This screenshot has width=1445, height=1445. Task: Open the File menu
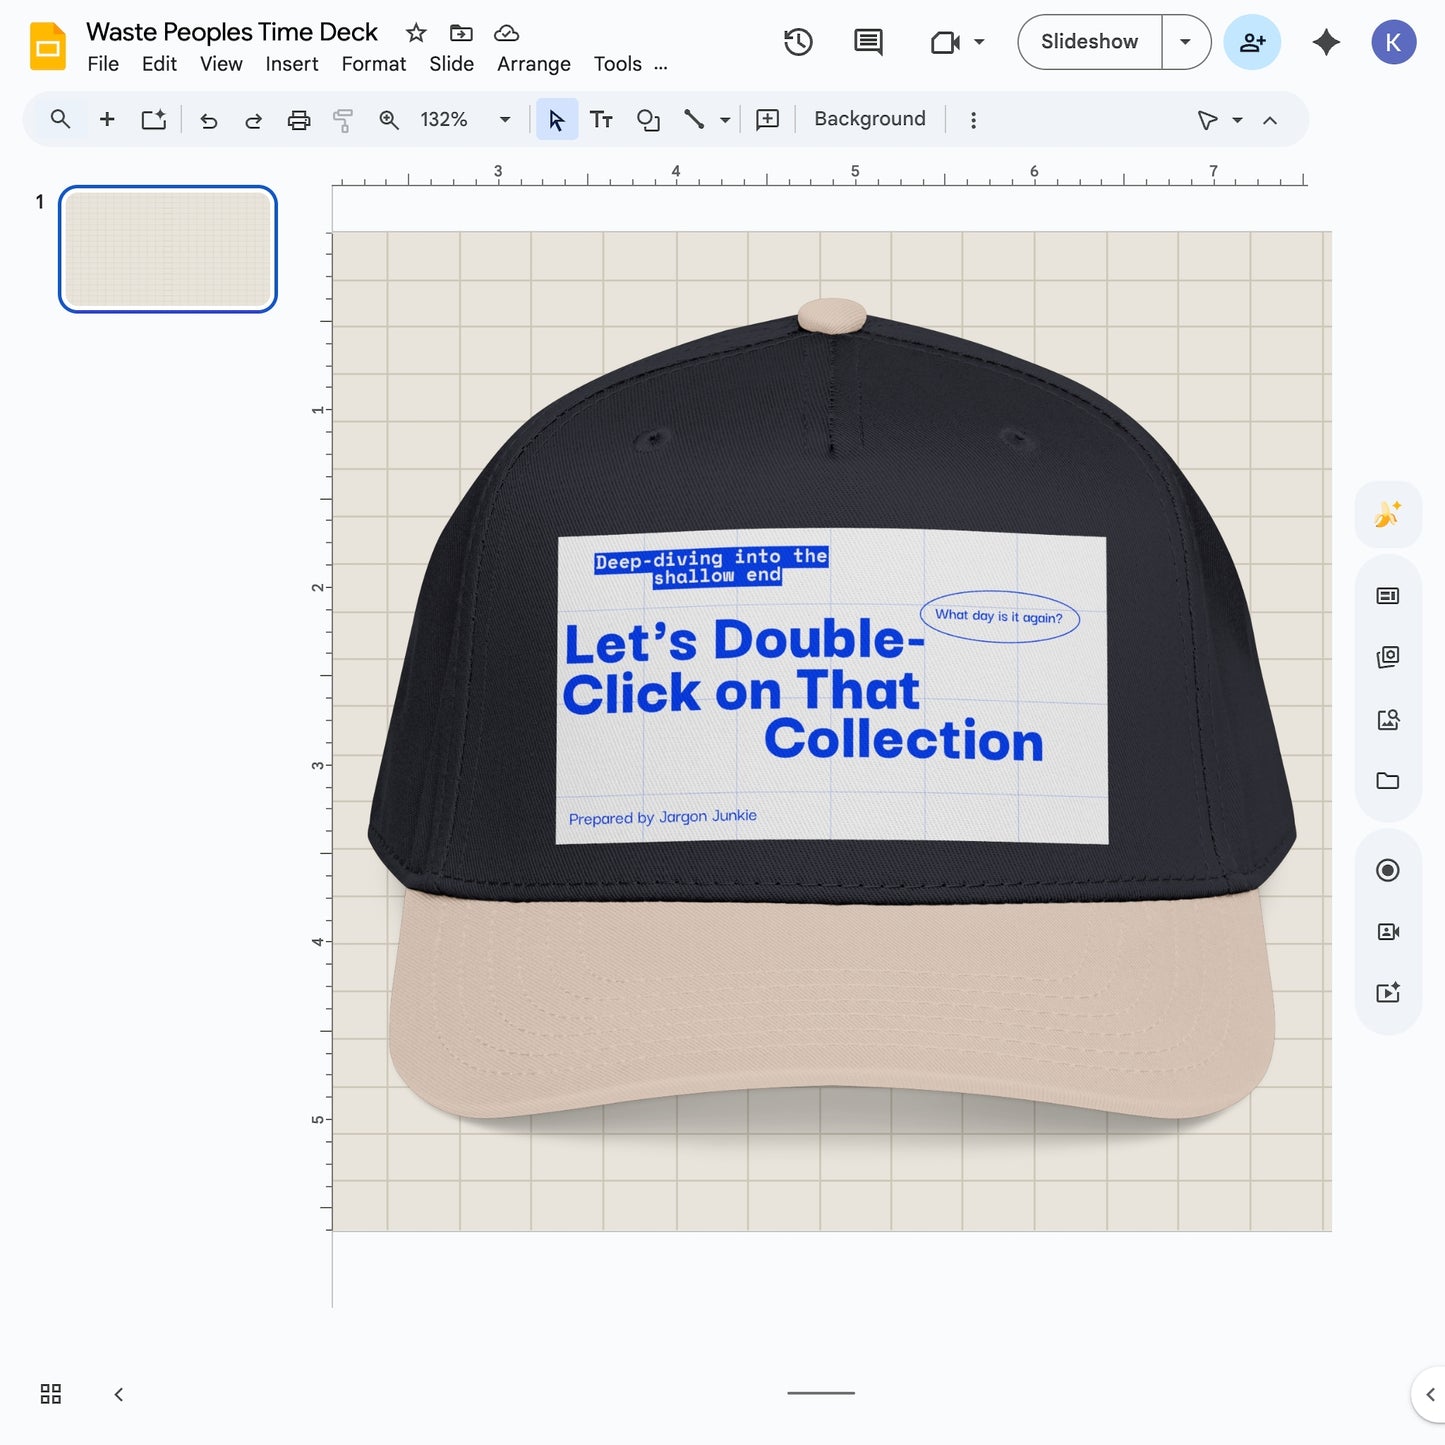(x=103, y=64)
